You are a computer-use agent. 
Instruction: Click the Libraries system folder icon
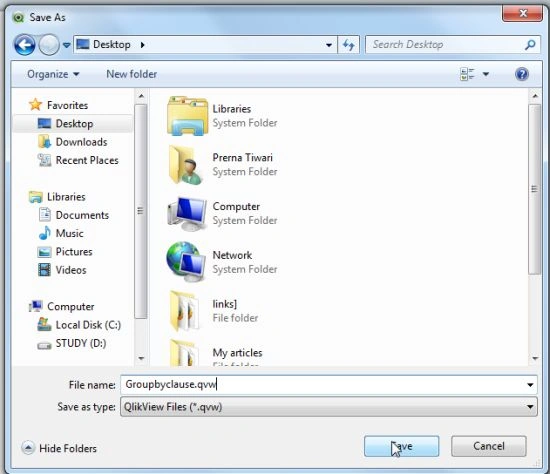point(187,116)
